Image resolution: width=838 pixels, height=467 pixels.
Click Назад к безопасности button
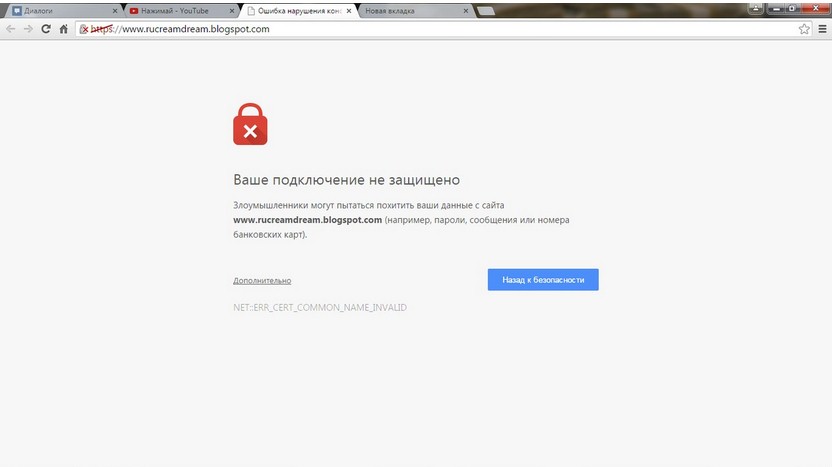point(543,279)
